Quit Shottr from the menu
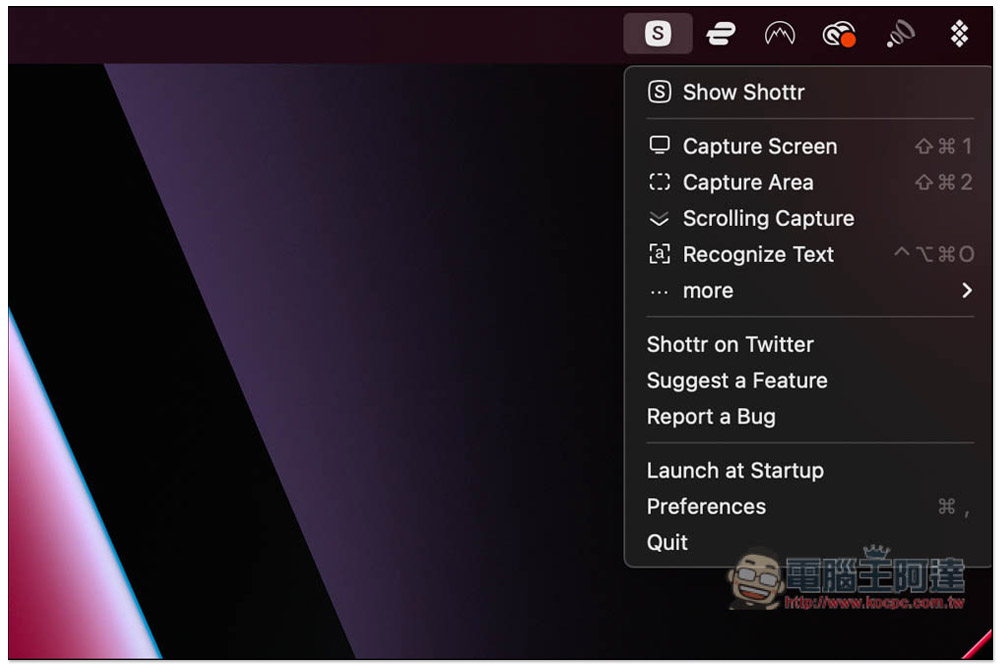The image size is (1000, 667). tap(809, 543)
